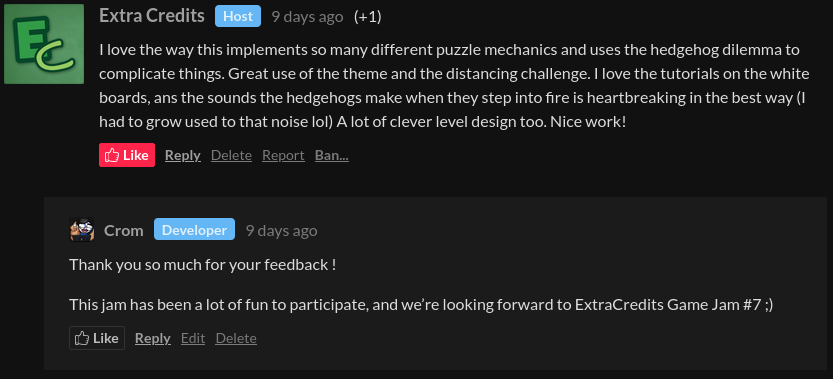
Task: Open the Ban... options for Extra Credits
Action: tap(332, 155)
